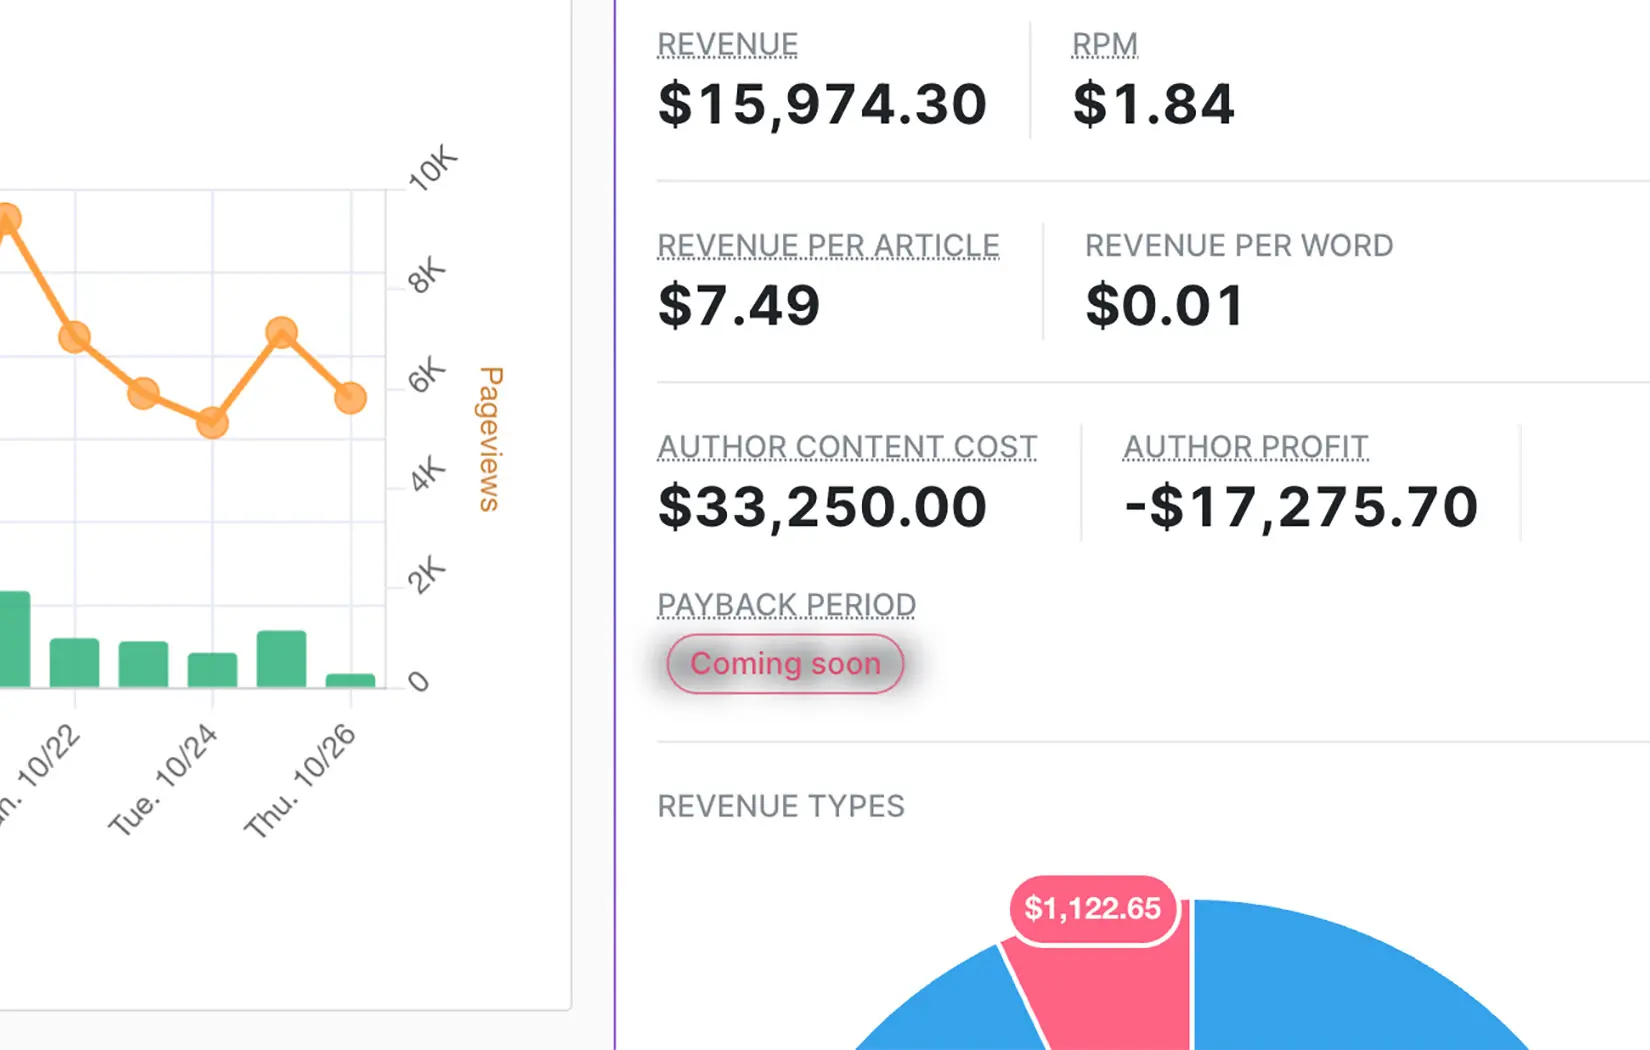Click the AUTHOR CONTENT COST label

click(x=846, y=447)
